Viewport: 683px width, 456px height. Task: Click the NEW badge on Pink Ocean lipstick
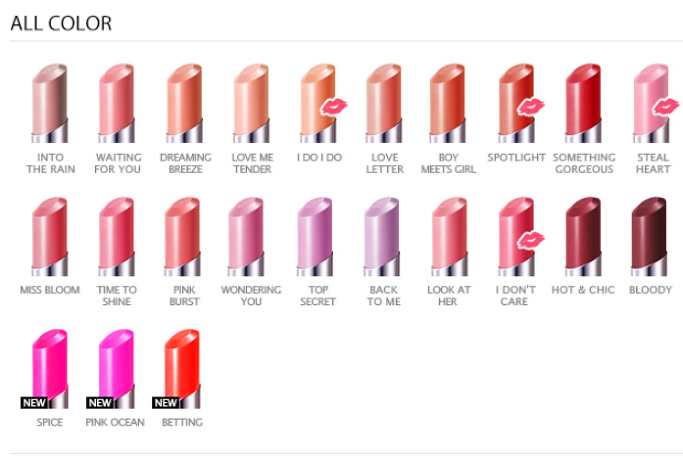(x=100, y=403)
